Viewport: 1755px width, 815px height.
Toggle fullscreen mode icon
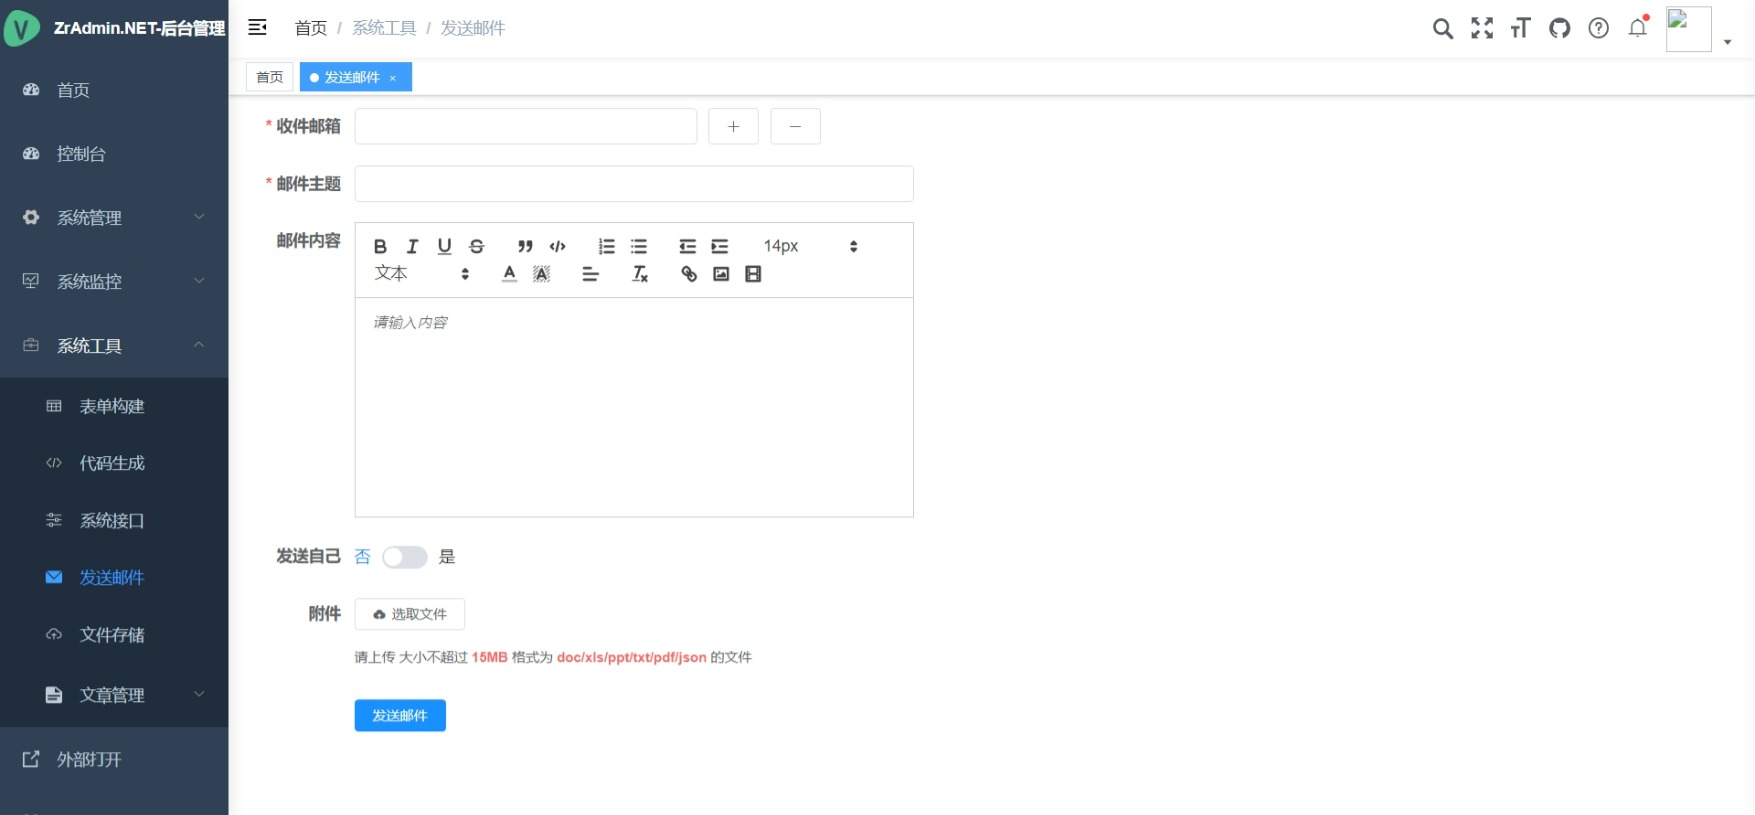[x=1481, y=28]
